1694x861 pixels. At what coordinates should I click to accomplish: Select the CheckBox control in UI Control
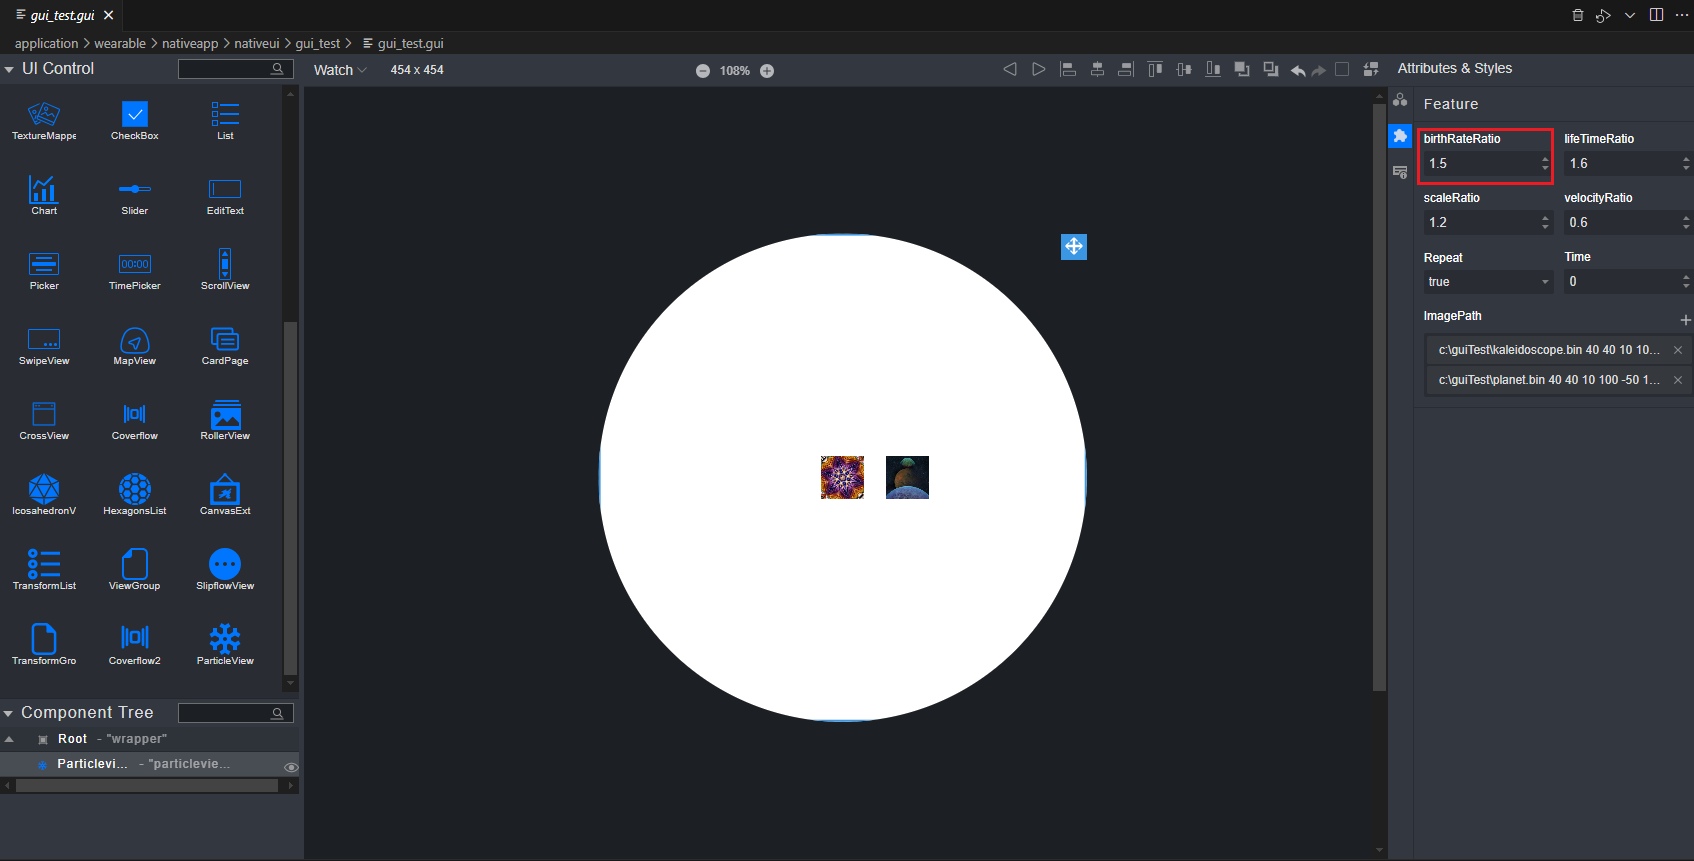click(x=135, y=118)
